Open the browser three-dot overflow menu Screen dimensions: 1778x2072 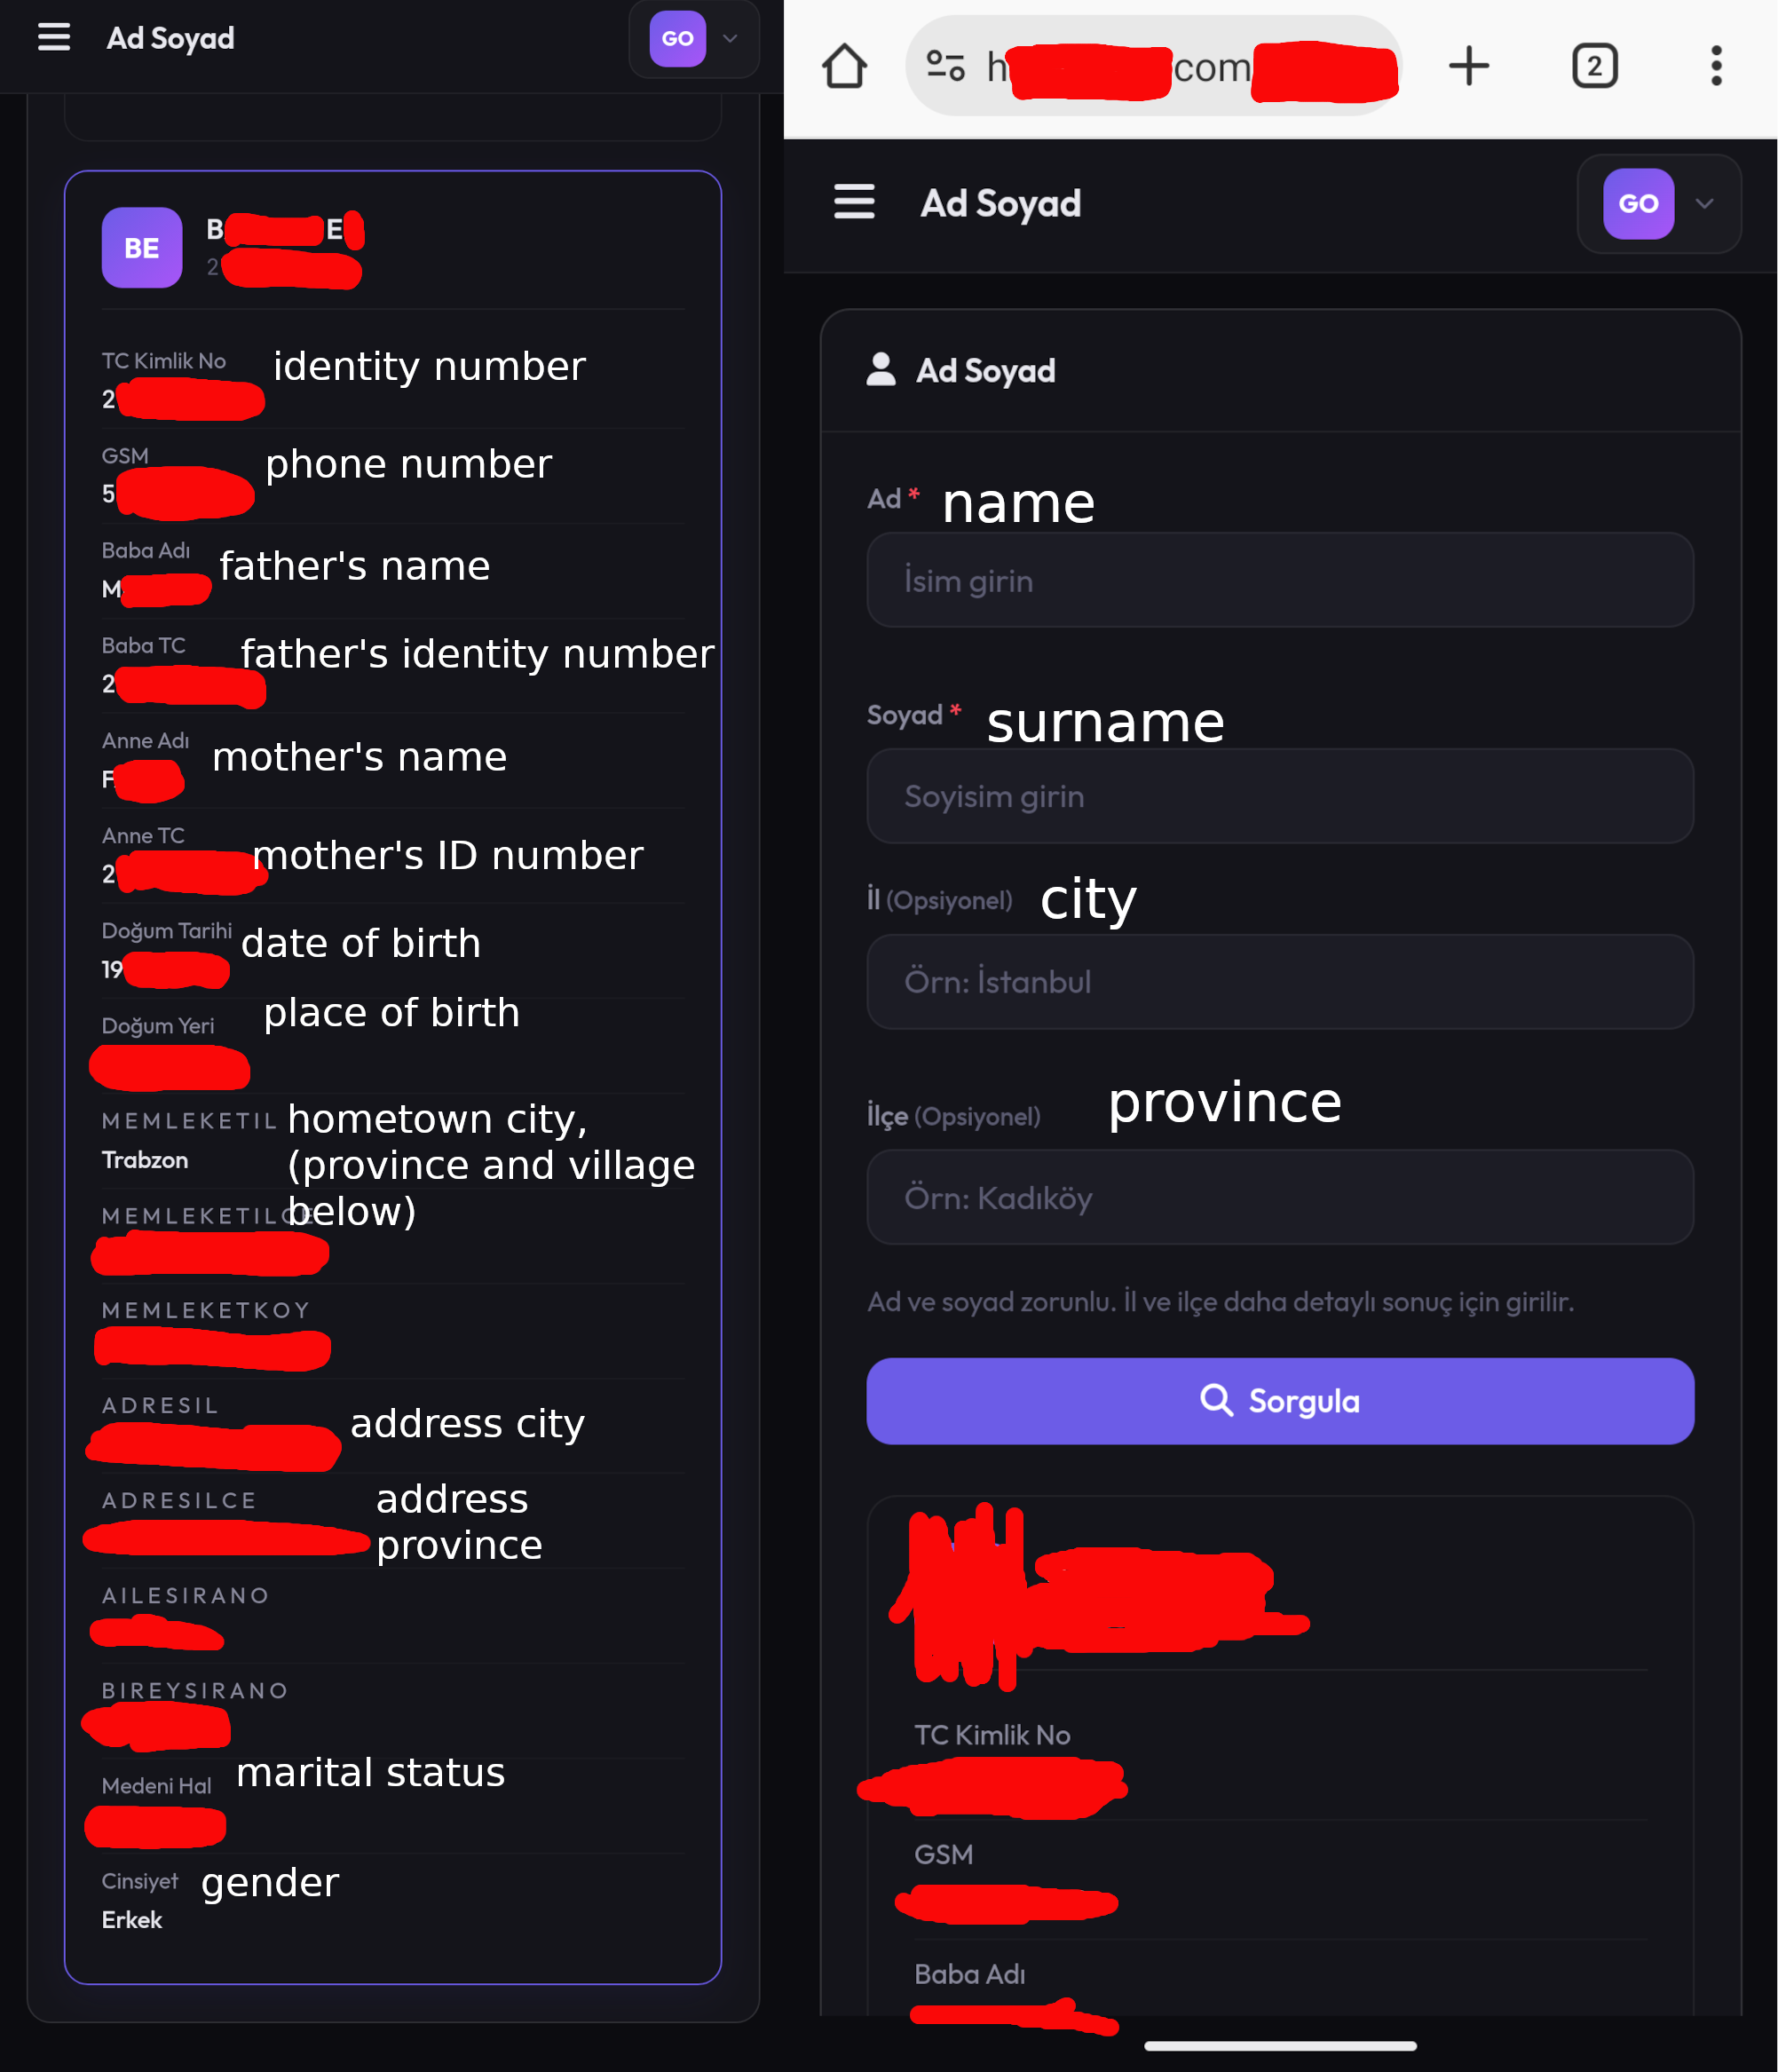1716,66
